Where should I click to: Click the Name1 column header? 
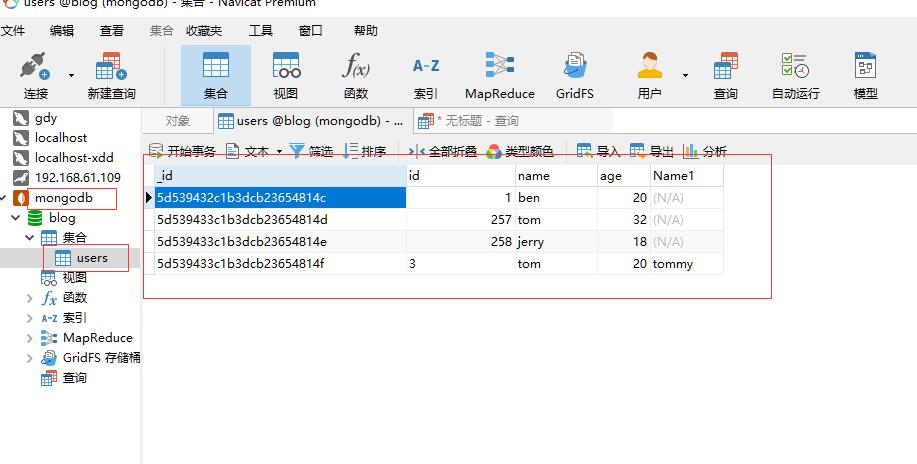[687, 176]
